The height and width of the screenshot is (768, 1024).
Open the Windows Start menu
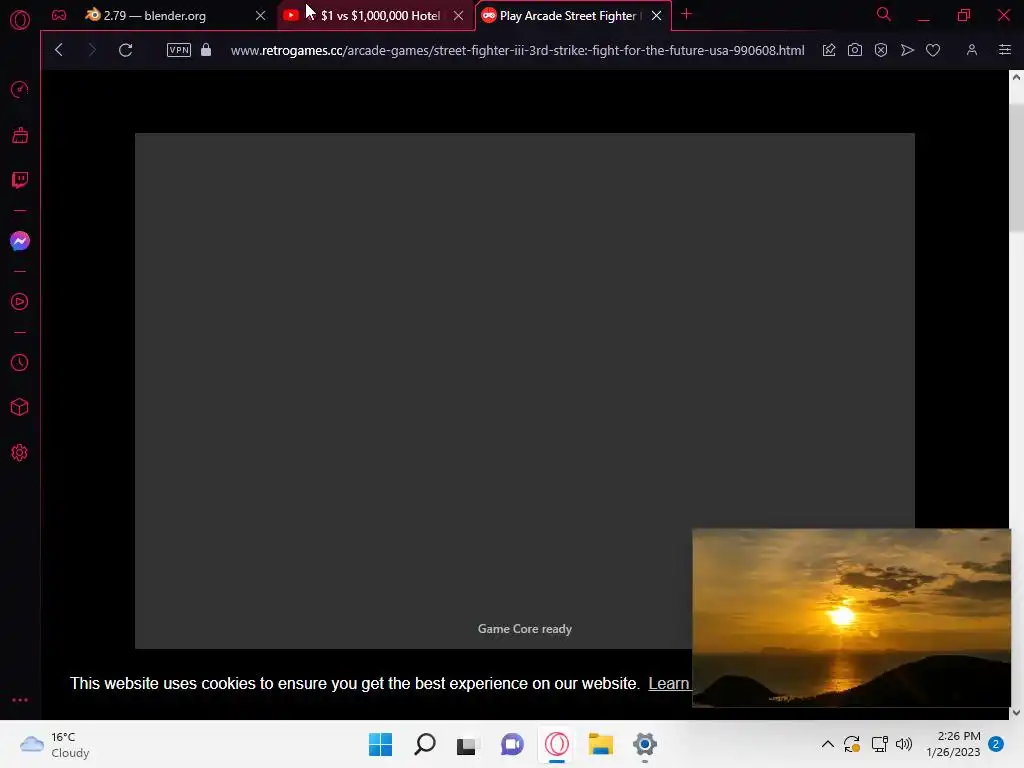point(380,744)
